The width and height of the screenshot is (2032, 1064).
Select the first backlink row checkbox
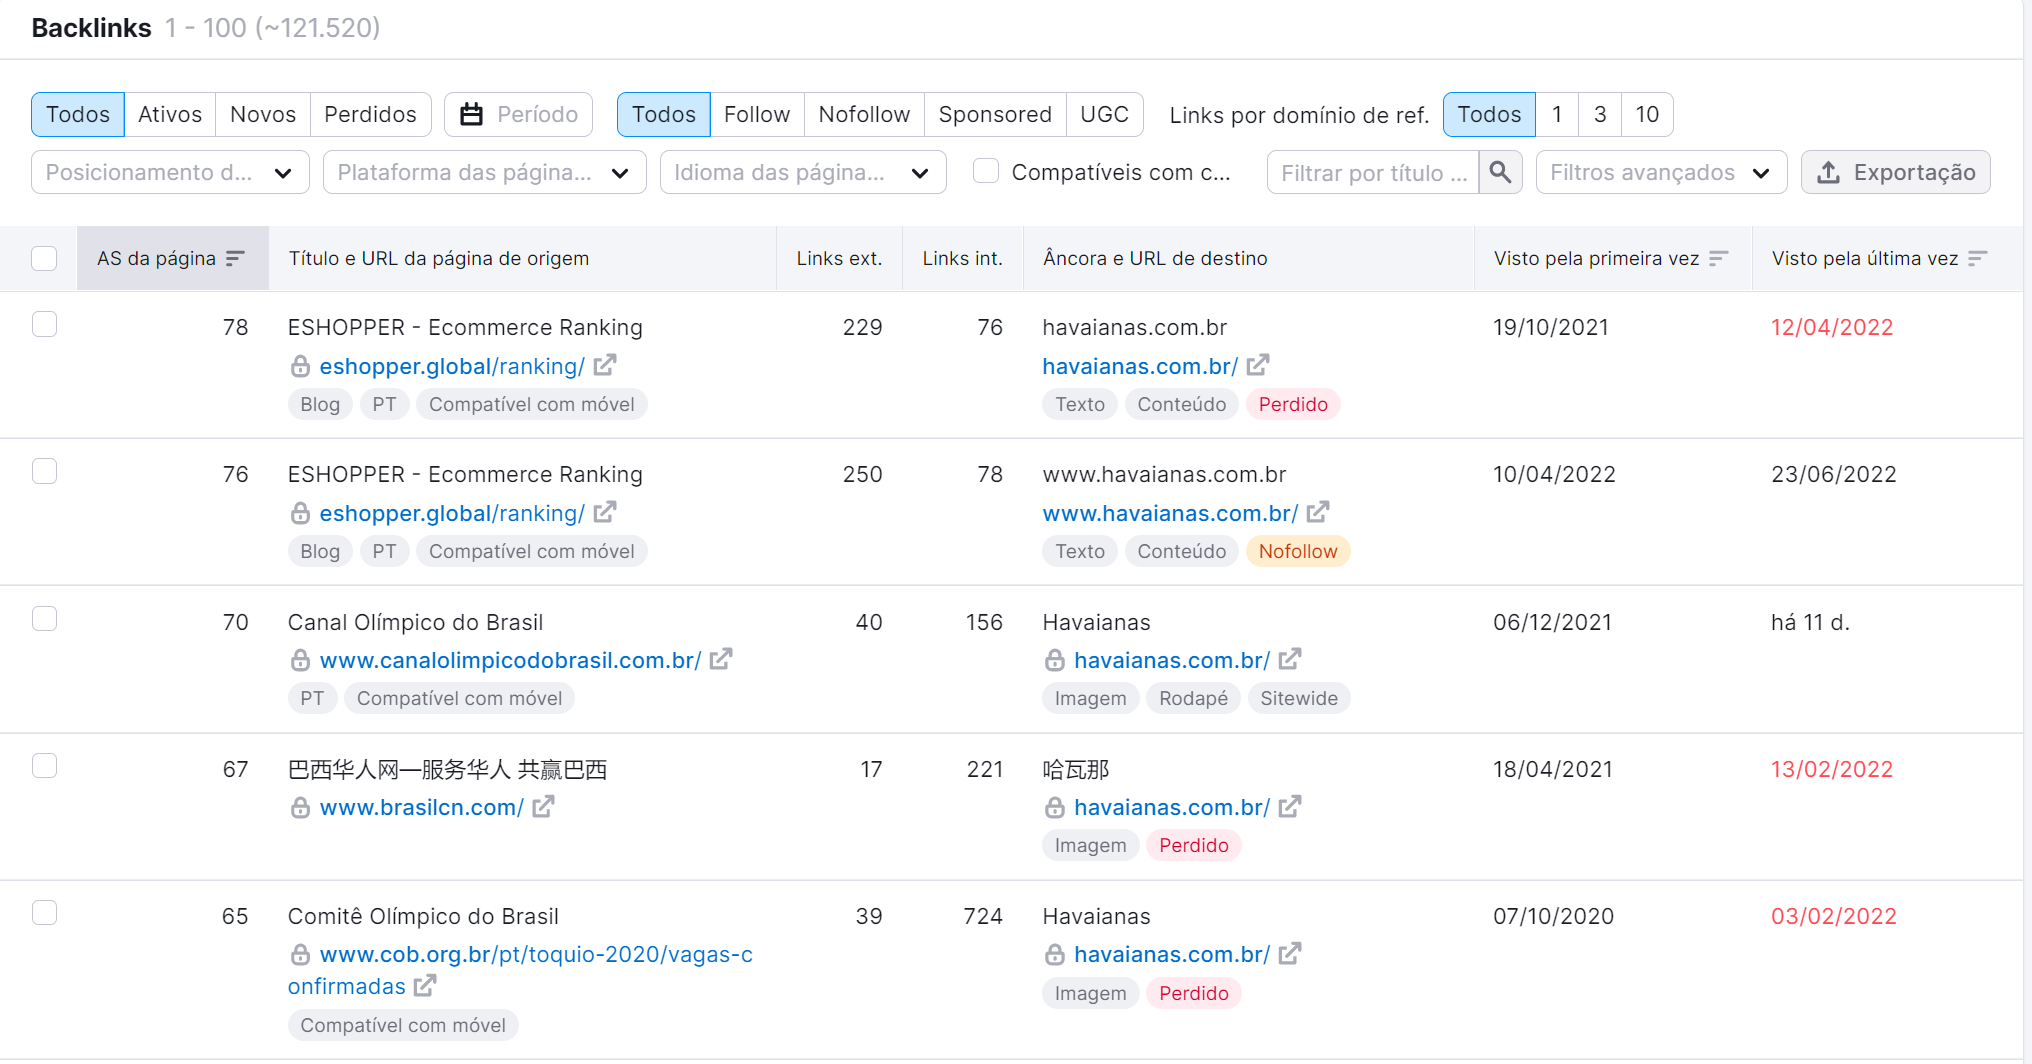click(44, 324)
